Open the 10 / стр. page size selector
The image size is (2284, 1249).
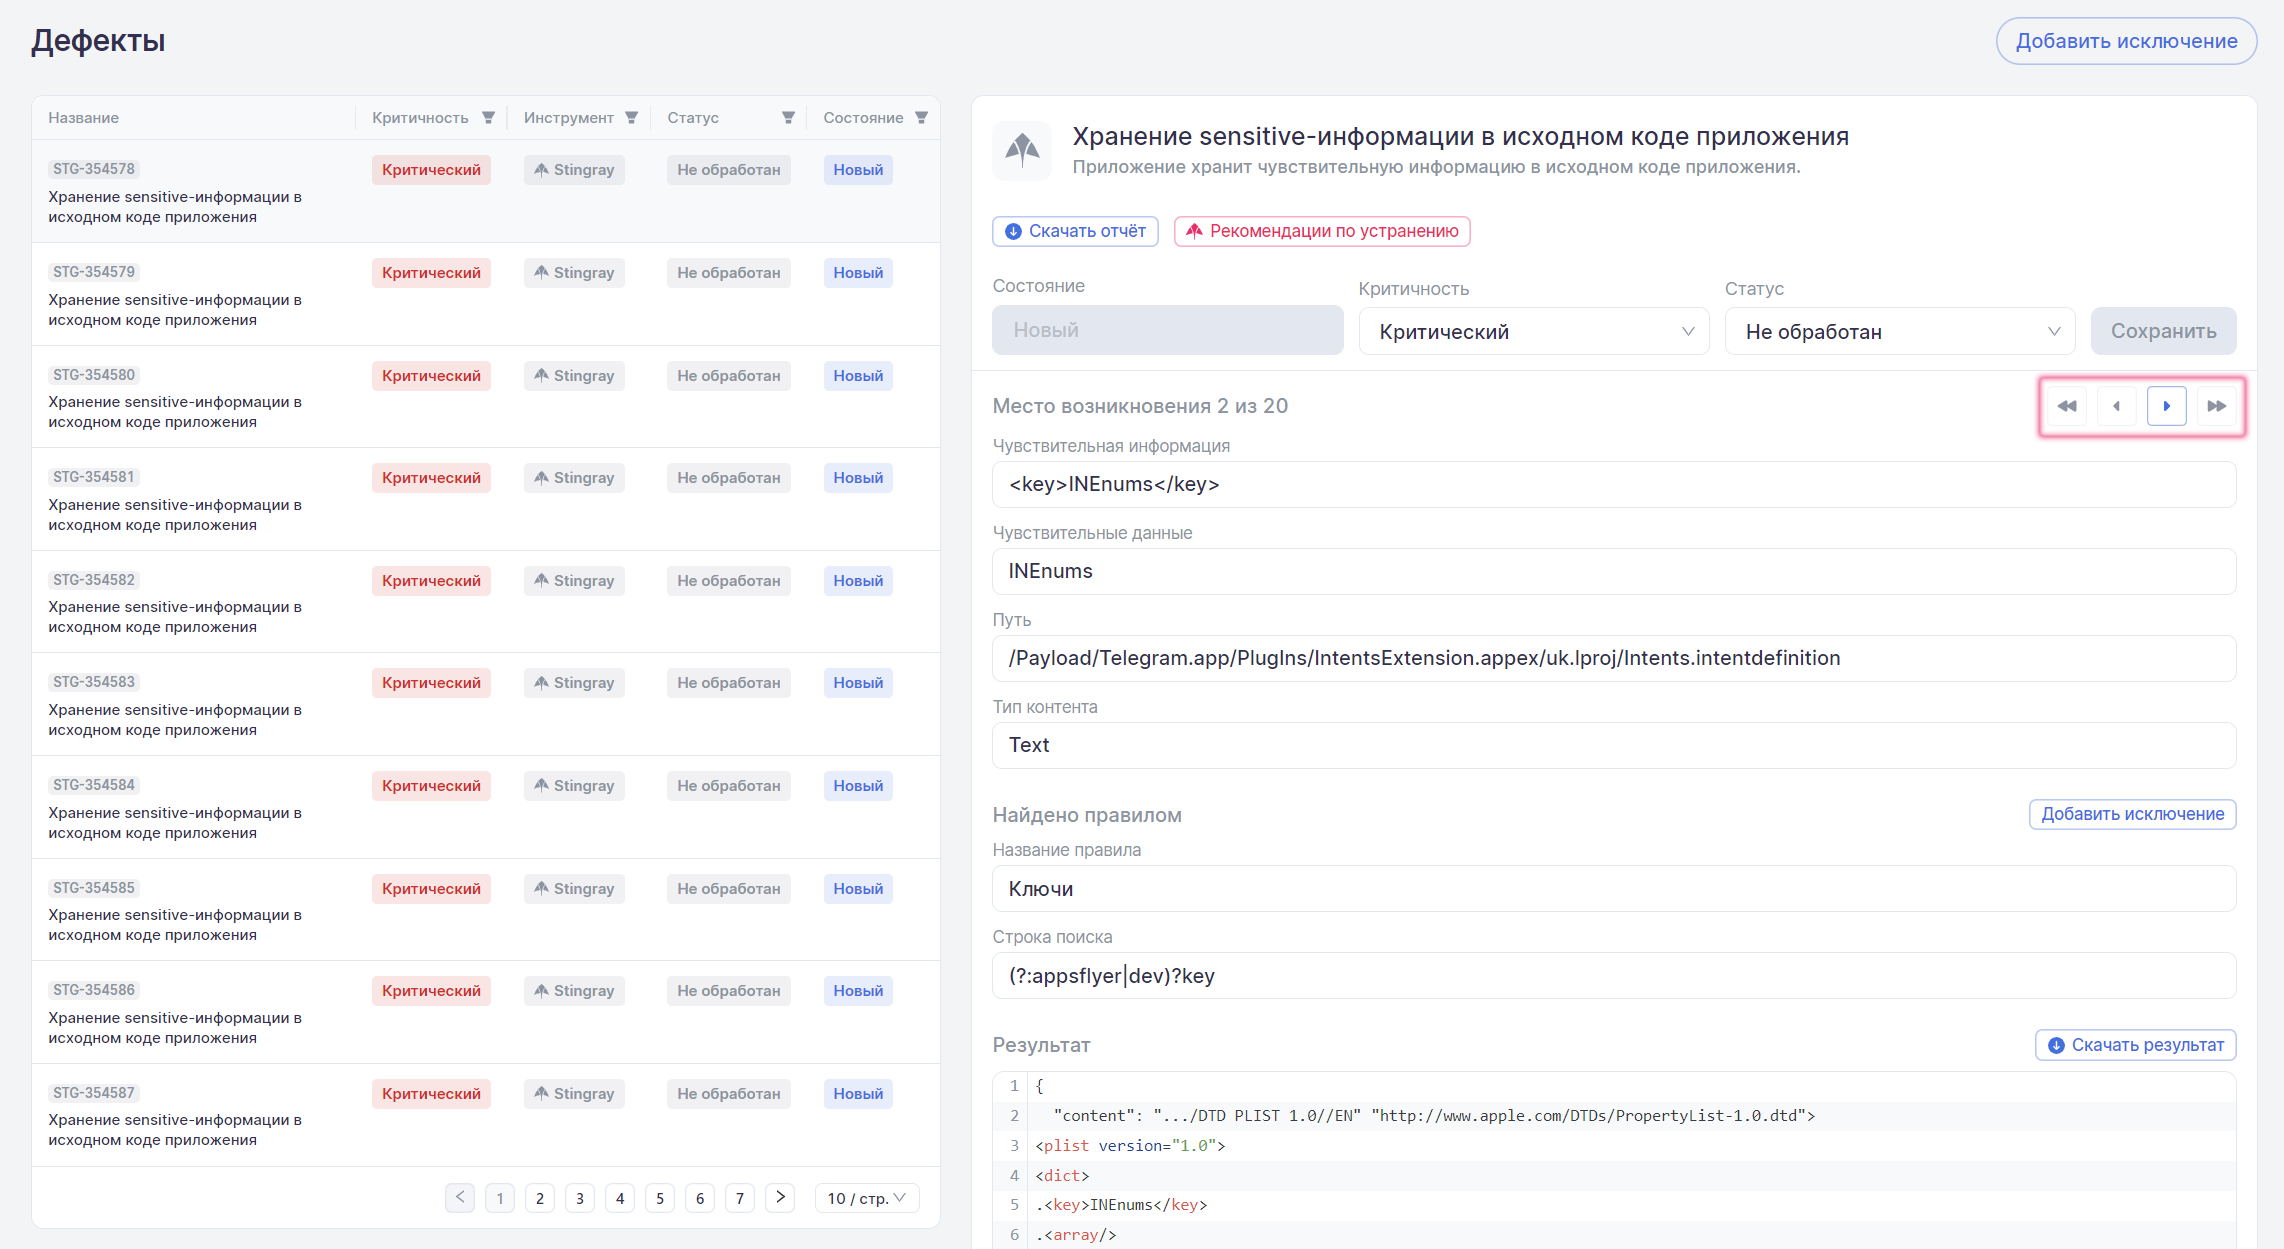tap(866, 1198)
